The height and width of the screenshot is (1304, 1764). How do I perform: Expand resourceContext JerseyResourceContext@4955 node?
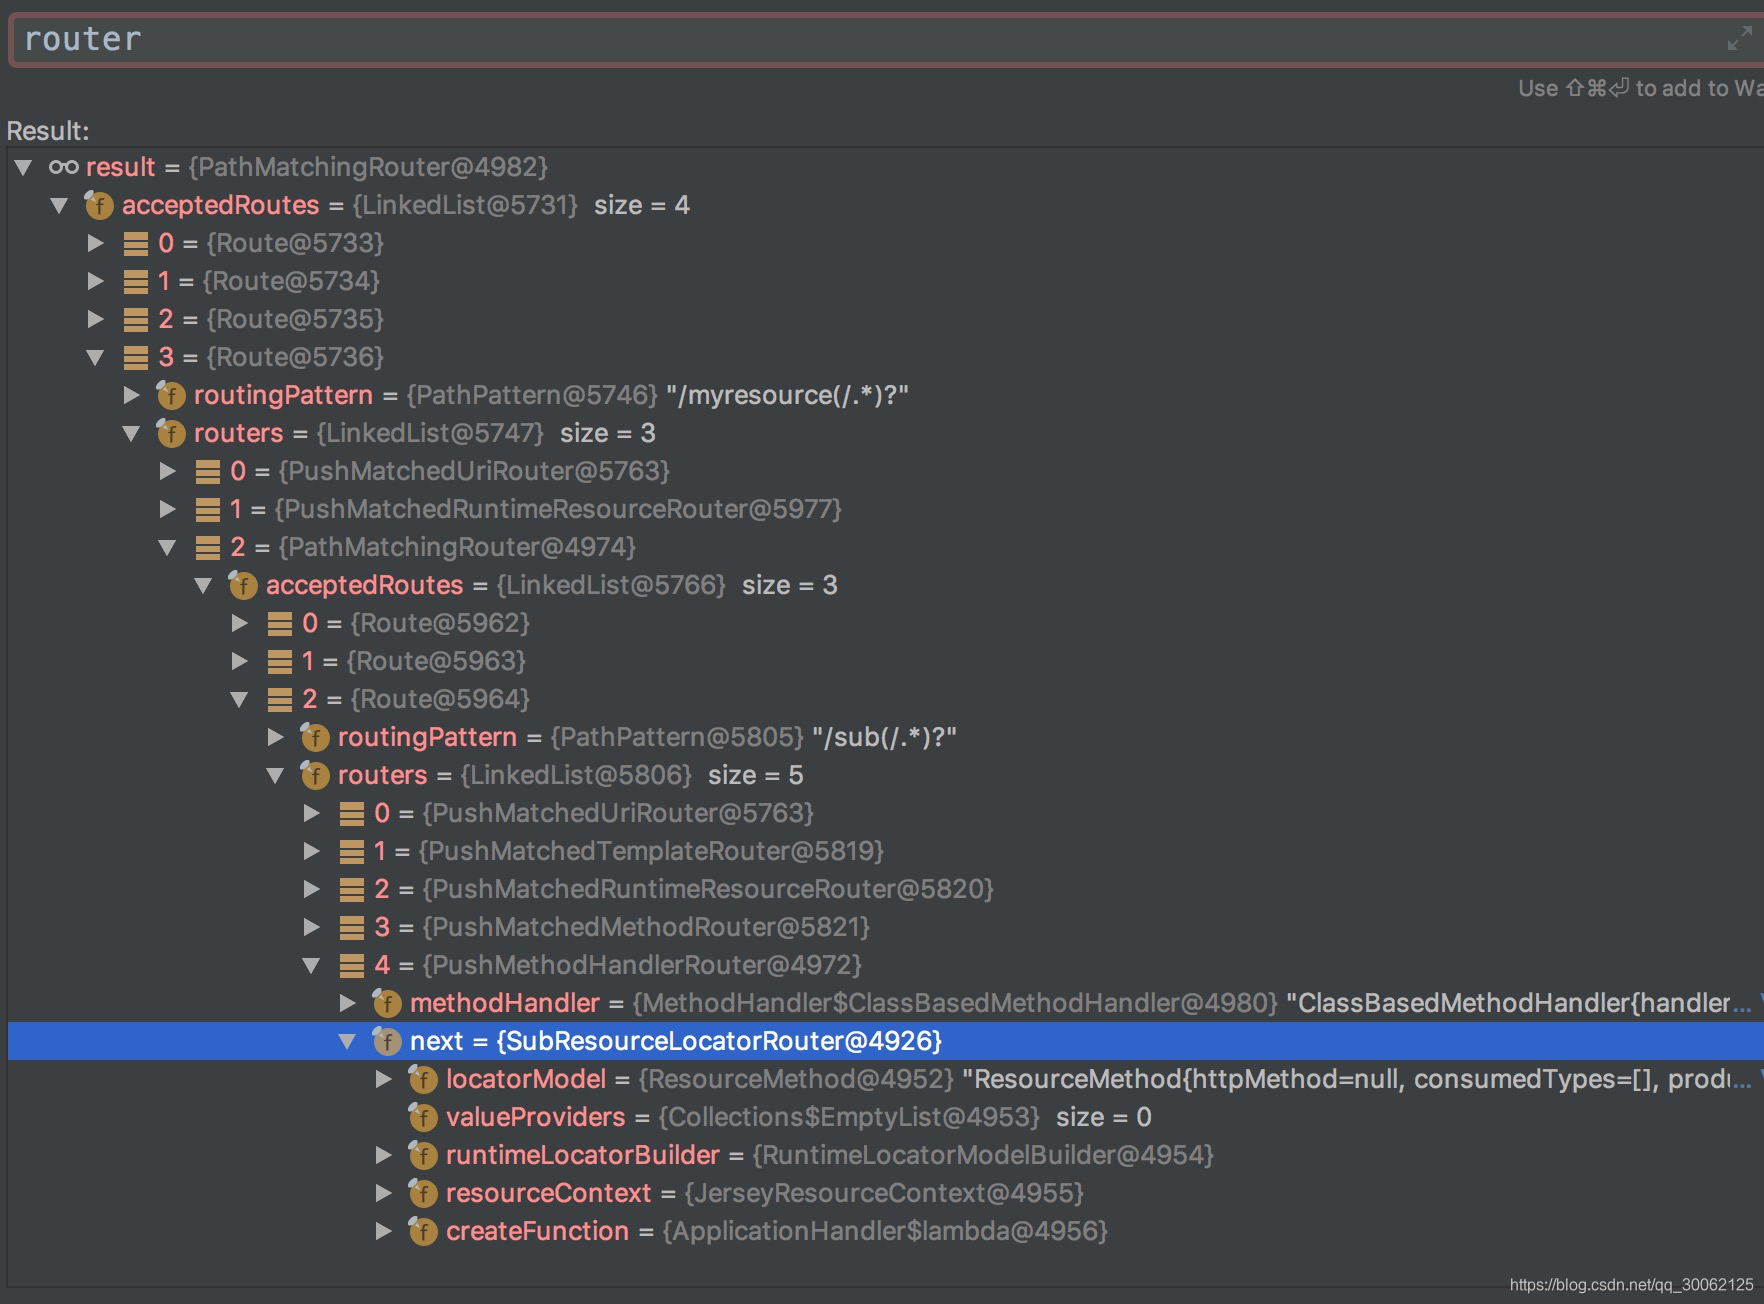(x=383, y=1193)
